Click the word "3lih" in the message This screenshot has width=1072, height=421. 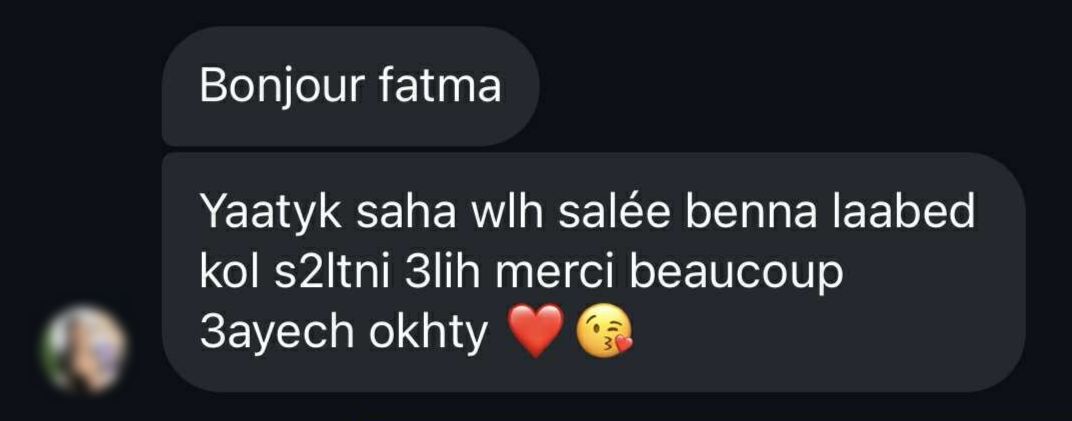tap(438, 272)
